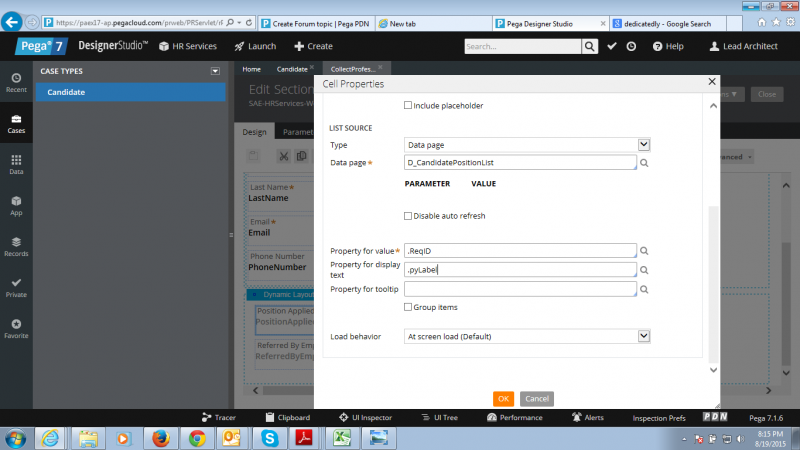
Task: Click OK to confirm Cell Properties
Action: pos(503,398)
